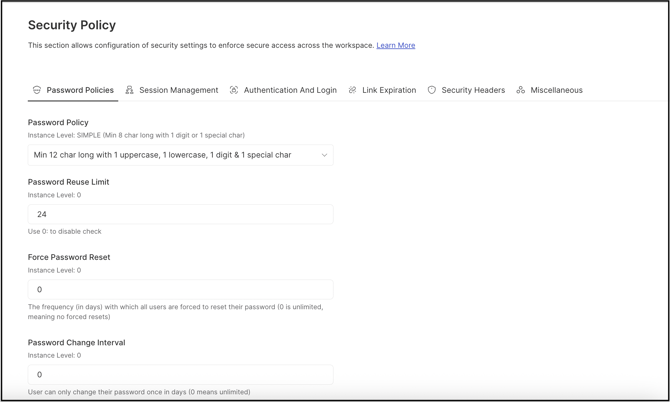Click the Force Password Reset label
The image size is (670, 402).
coord(69,257)
